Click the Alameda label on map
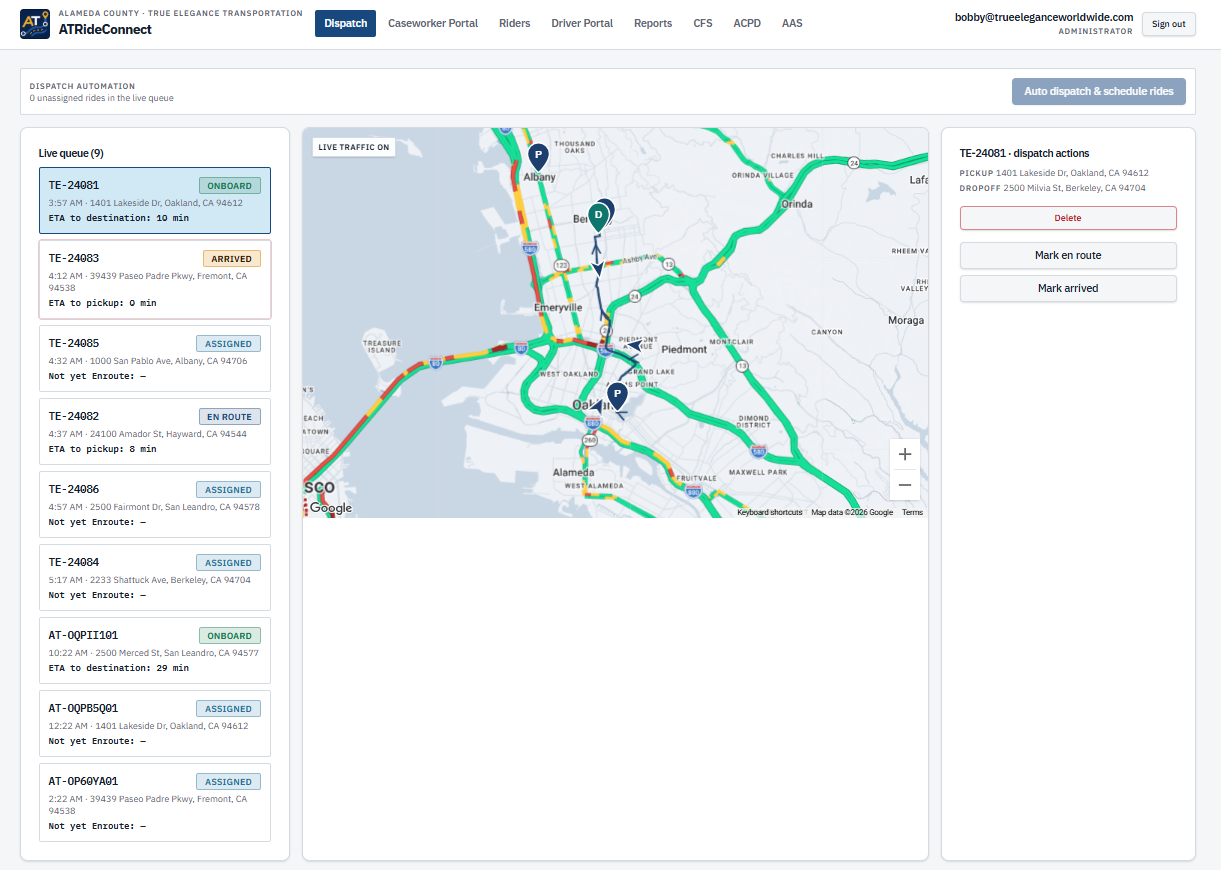 pyautogui.click(x=573, y=472)
